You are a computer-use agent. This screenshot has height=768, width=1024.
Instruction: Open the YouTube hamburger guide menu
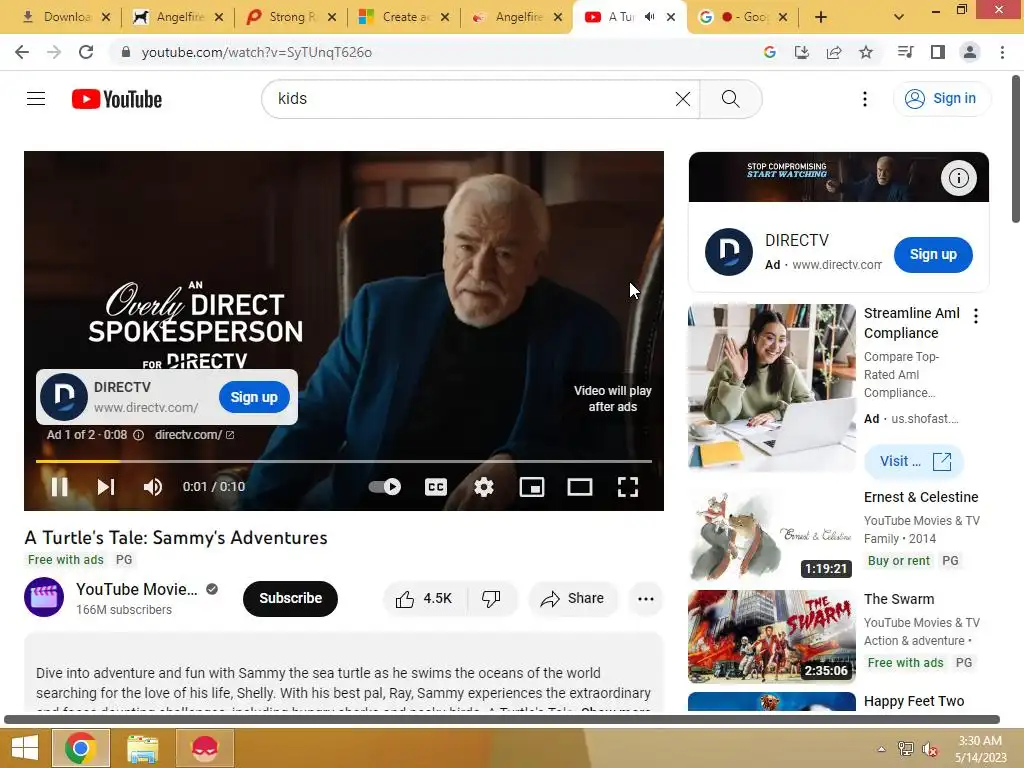click(x=36, y=99)
